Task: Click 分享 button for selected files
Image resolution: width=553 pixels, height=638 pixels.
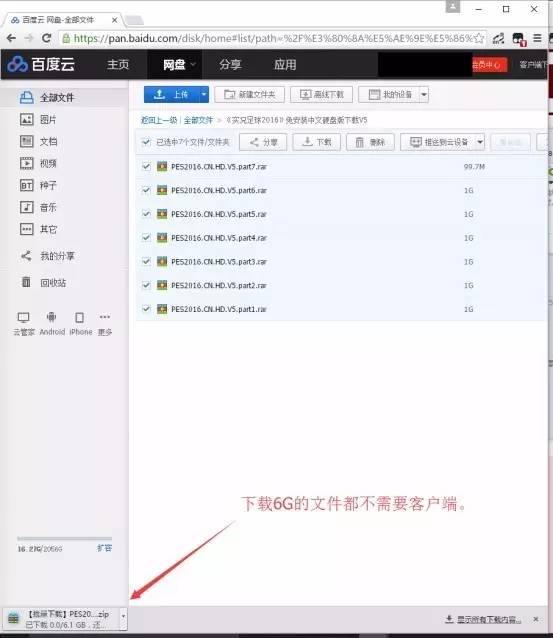Action: [263, 142]
